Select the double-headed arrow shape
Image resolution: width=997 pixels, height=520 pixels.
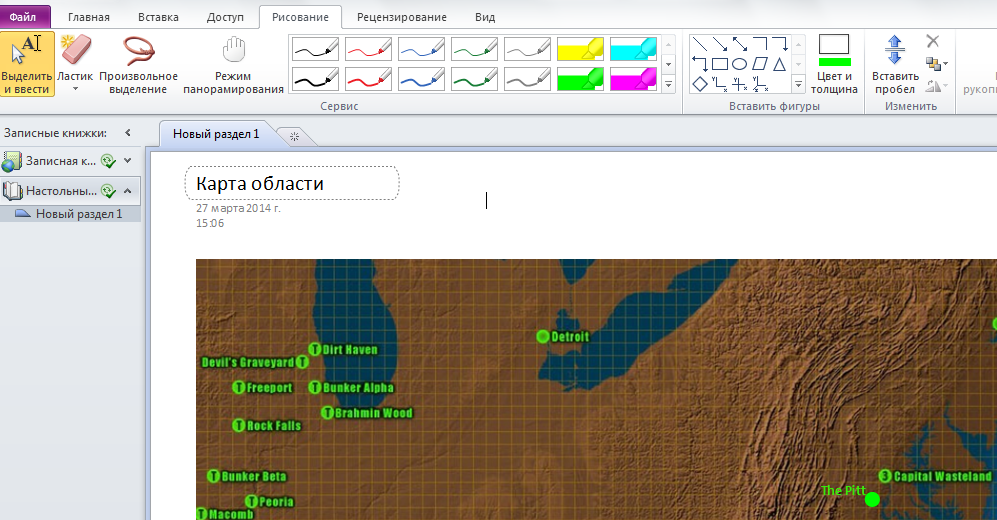tap(739, 44)
